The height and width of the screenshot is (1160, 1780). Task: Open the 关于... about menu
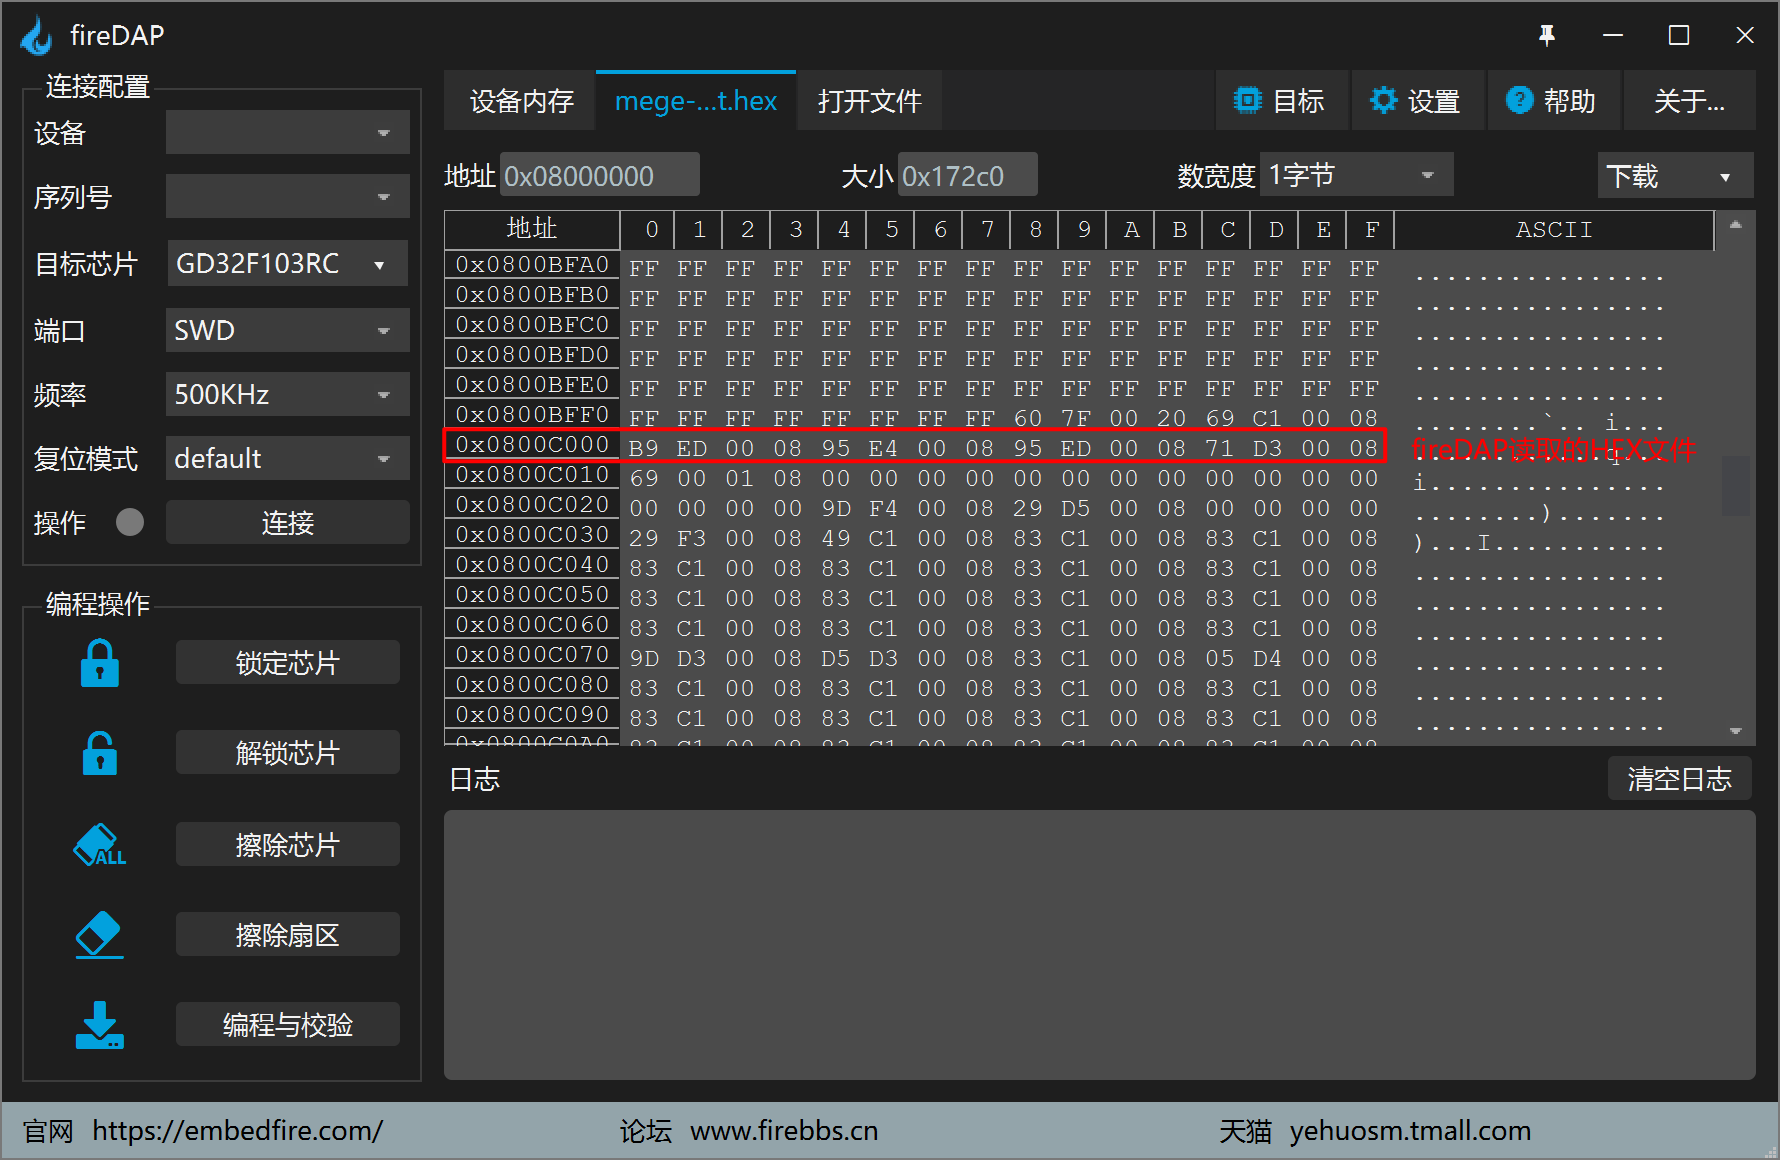1689,101
